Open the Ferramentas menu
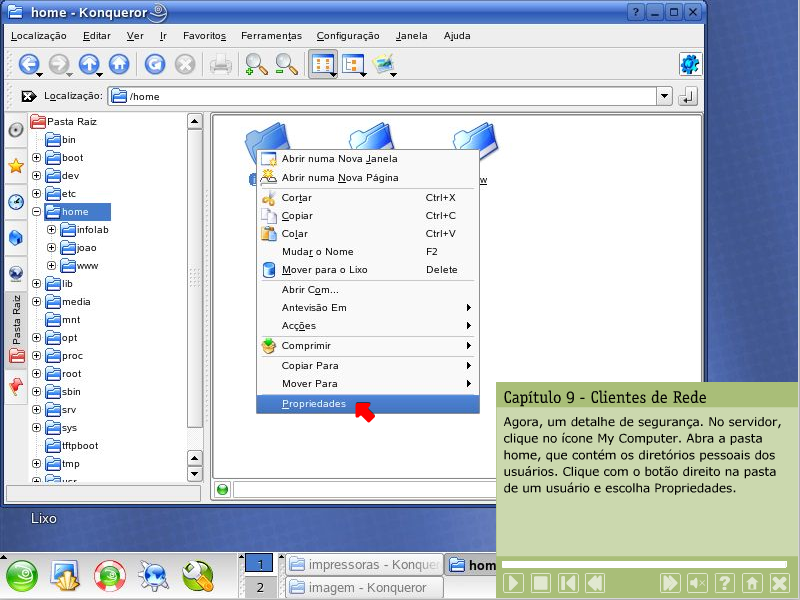 click(x=269, y=35)
